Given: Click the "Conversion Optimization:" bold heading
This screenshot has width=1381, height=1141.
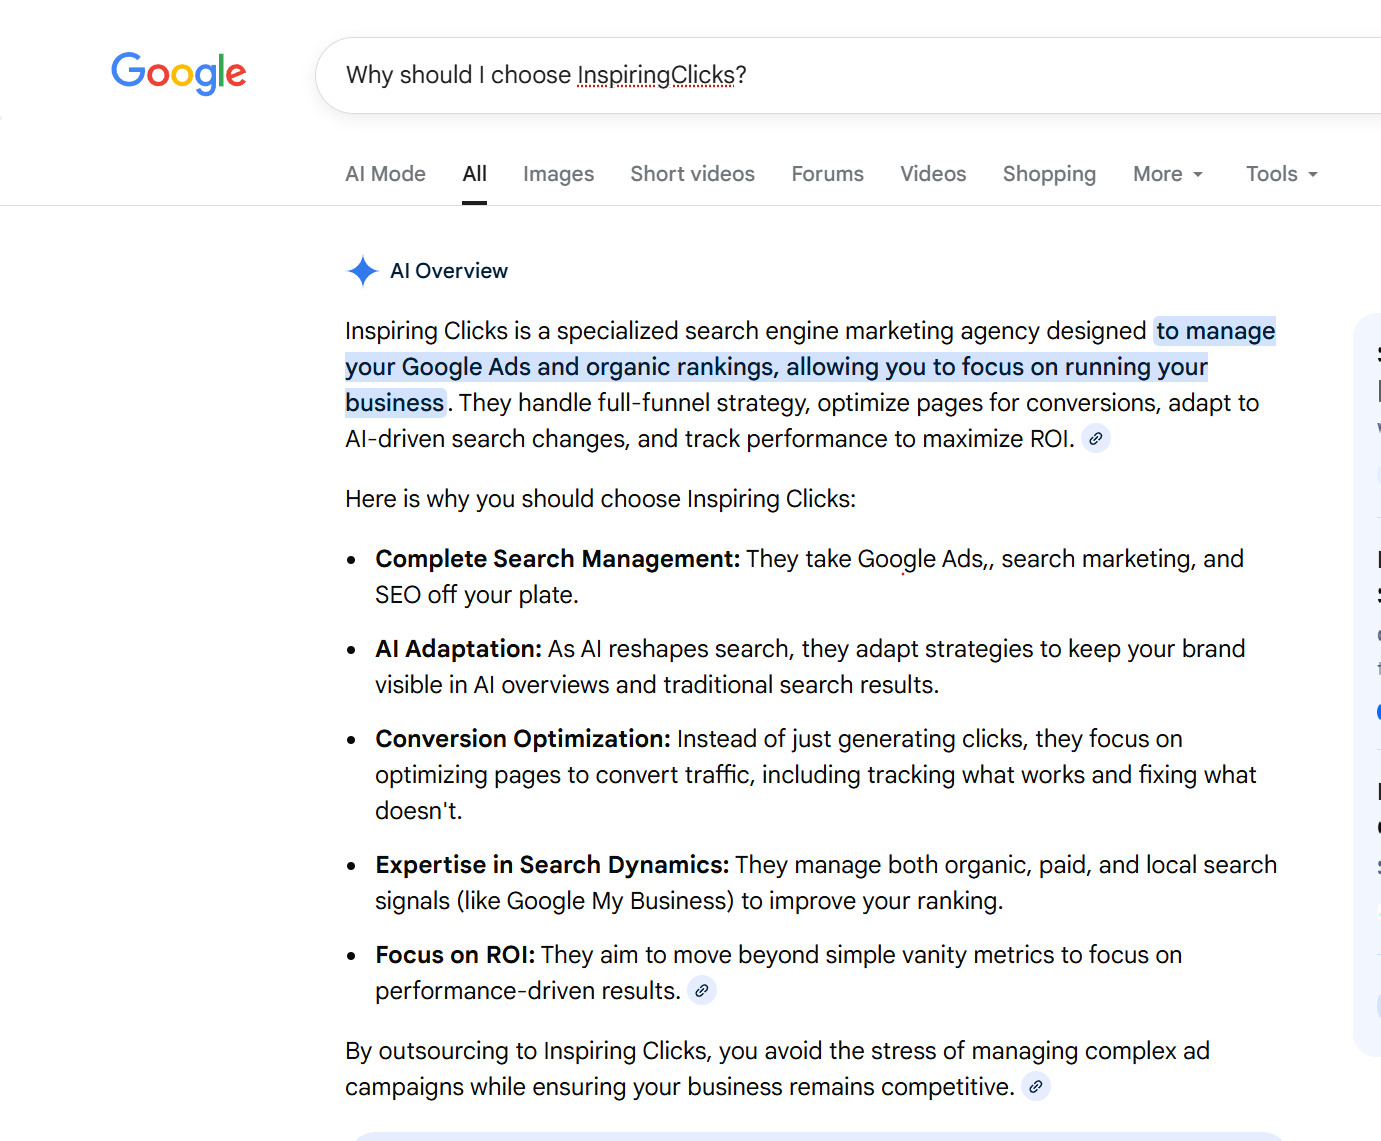Looking at the screenshot, I should point(522,739).
